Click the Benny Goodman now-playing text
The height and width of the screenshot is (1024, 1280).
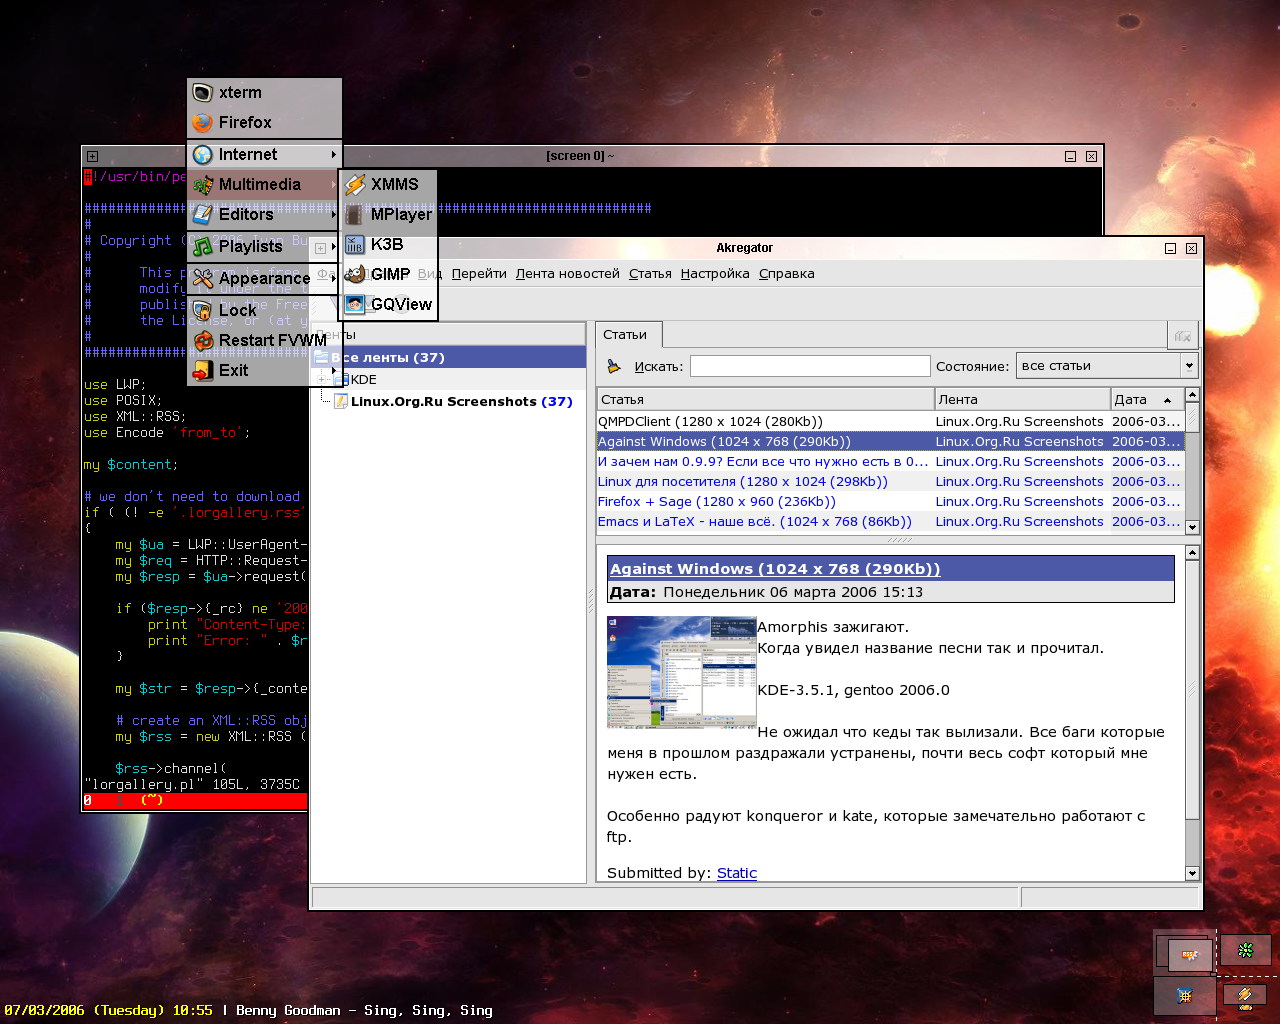coord(364,1011)
